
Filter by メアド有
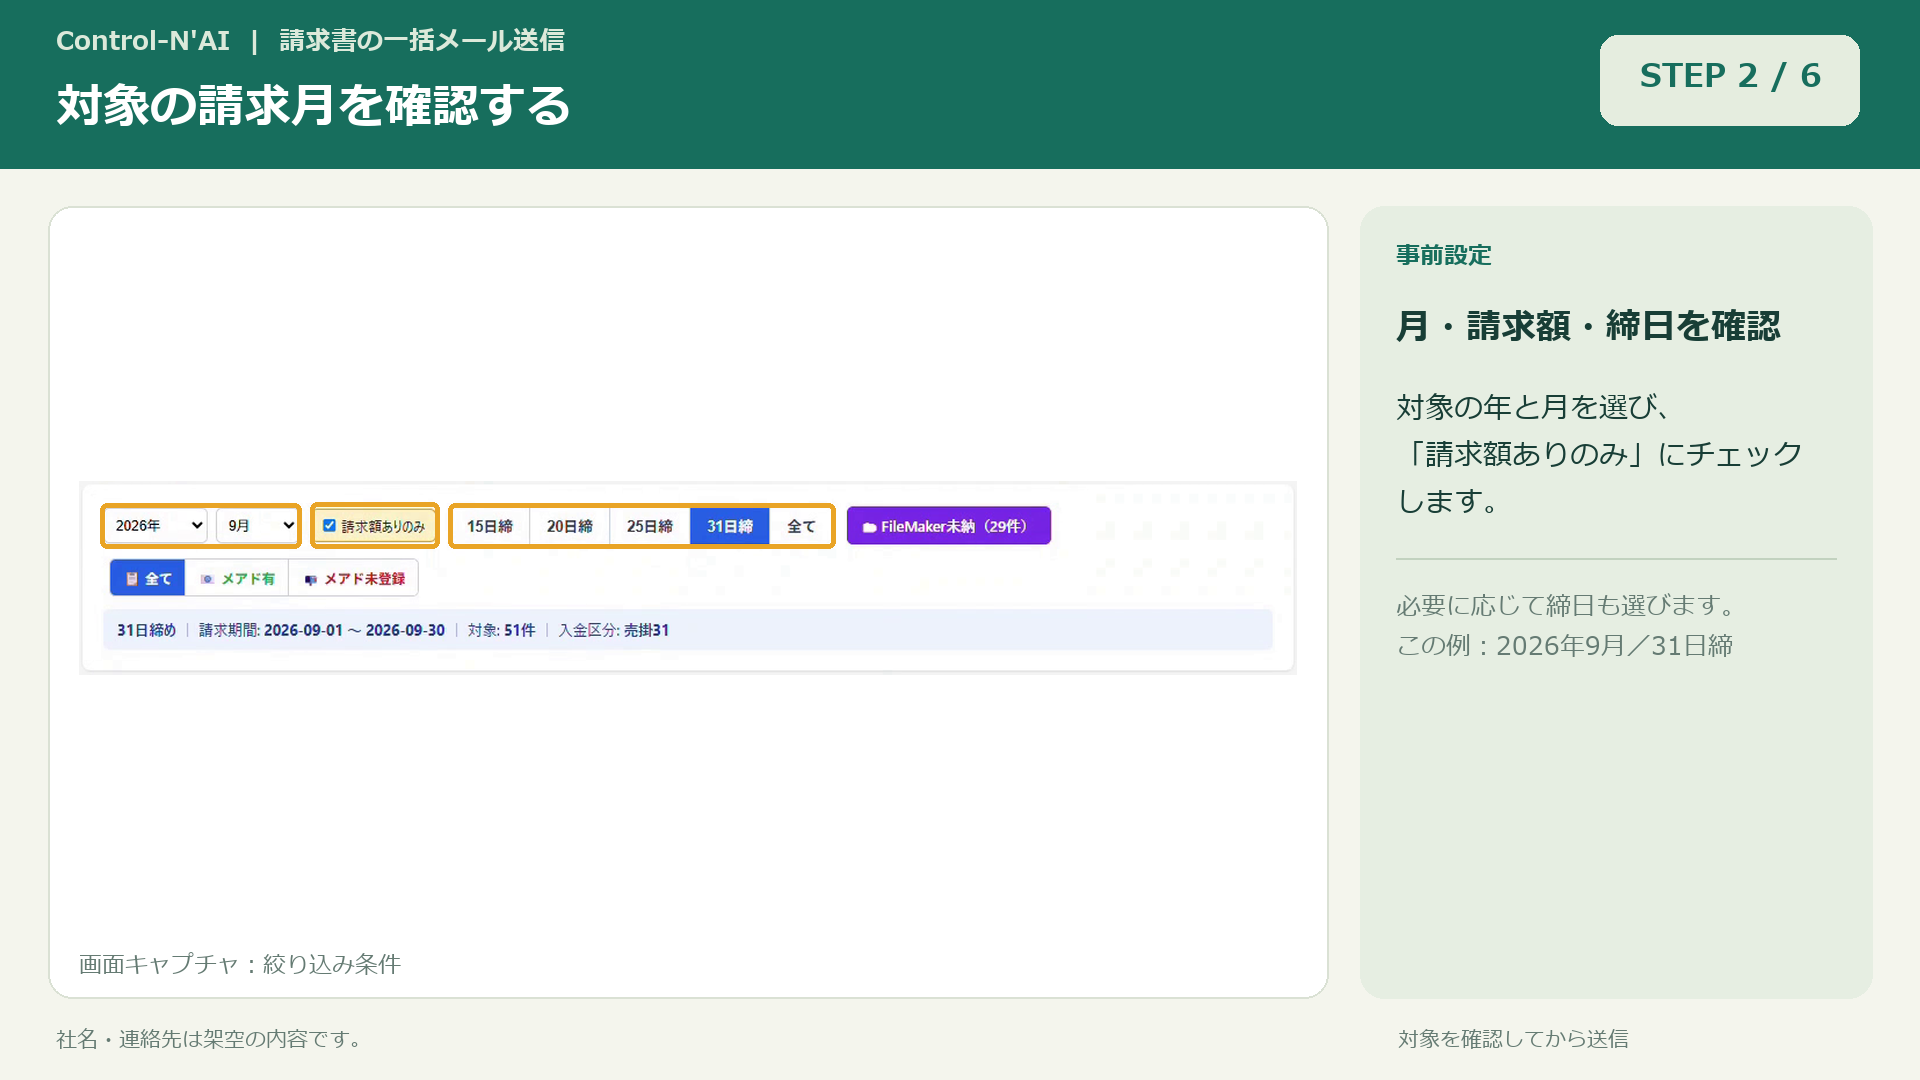coord(237,579)
